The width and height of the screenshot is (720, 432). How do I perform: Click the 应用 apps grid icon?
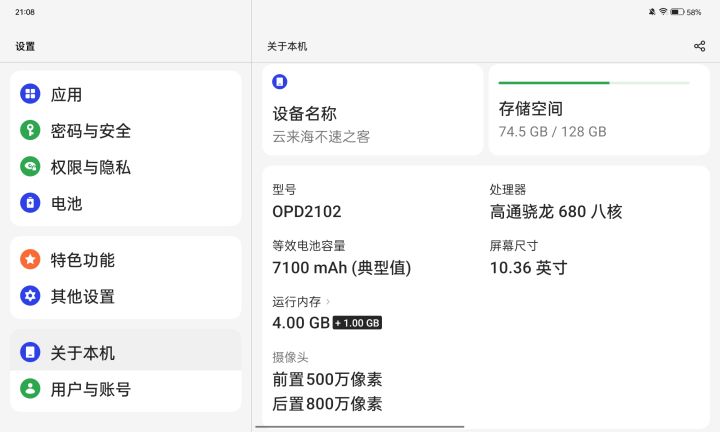click(30, 95)
